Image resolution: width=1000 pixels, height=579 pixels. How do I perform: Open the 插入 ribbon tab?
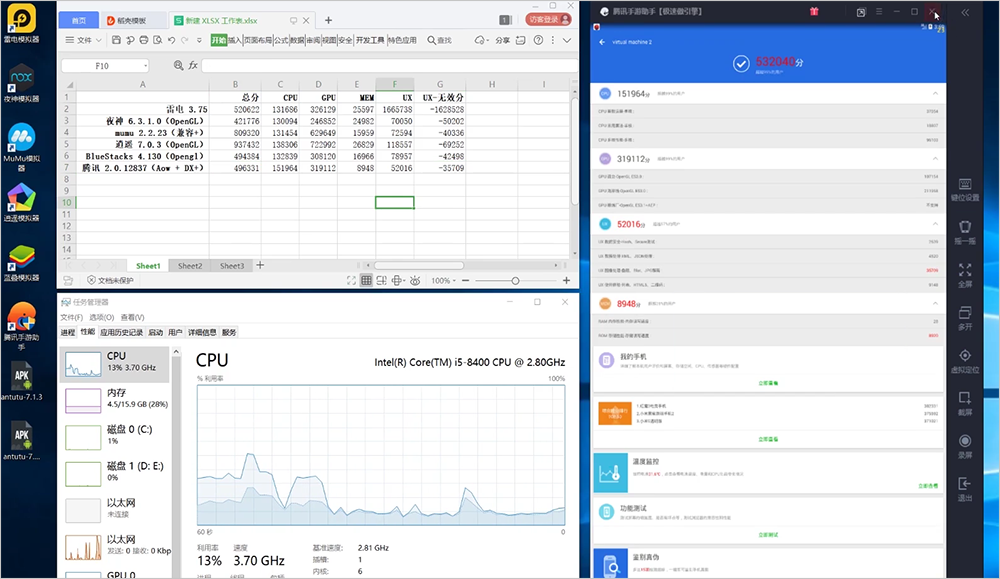pyautogui.click(x=235, y=40)
